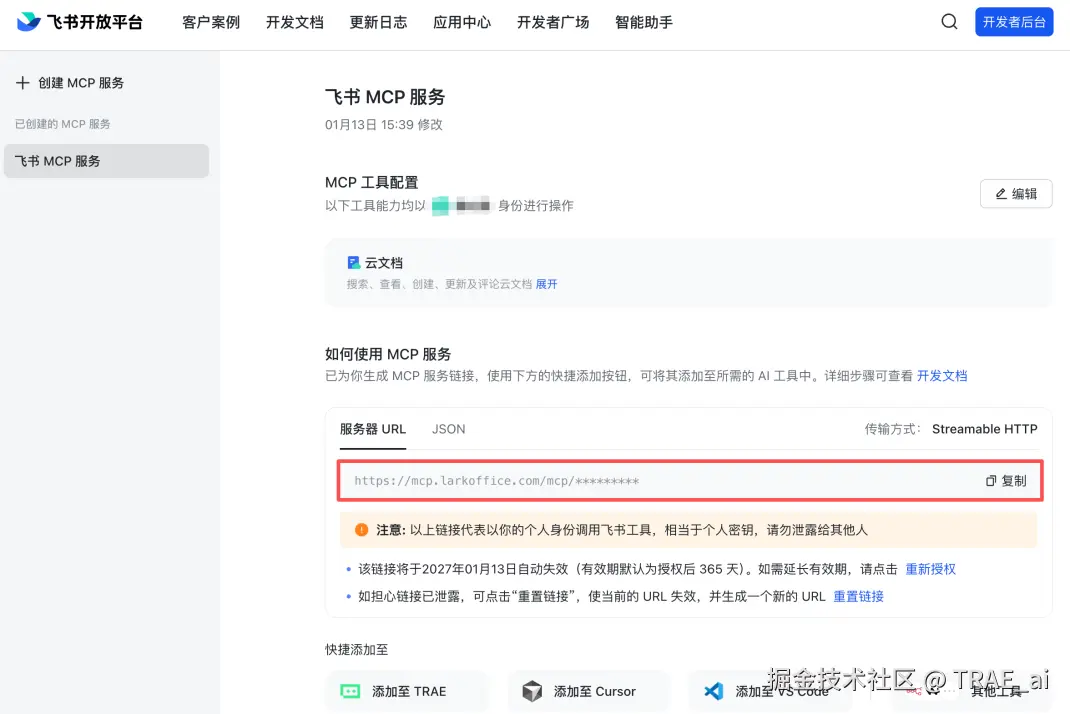Click the 如何使用 MCP 服务 heading
The image size is (1070, 714).
point(388,354)
